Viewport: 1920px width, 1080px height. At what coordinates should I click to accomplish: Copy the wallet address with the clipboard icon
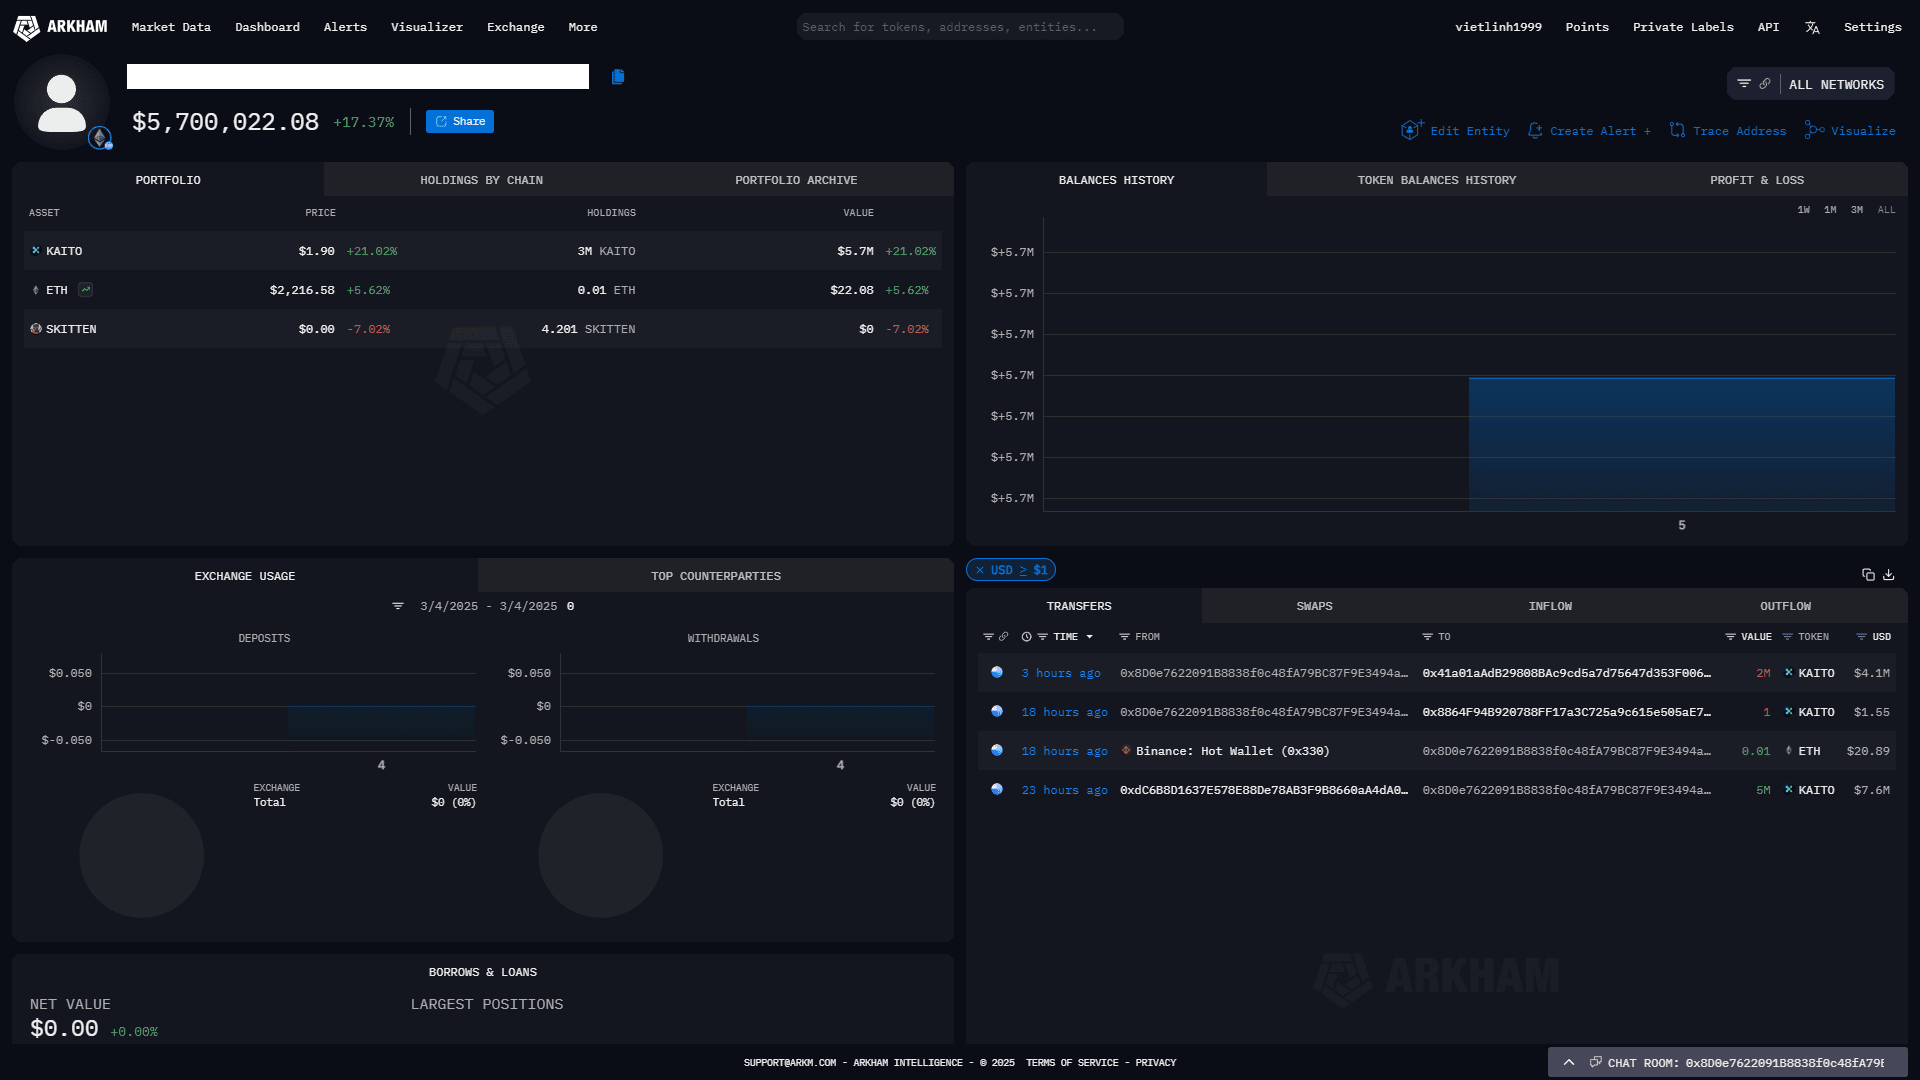[618, 77]
